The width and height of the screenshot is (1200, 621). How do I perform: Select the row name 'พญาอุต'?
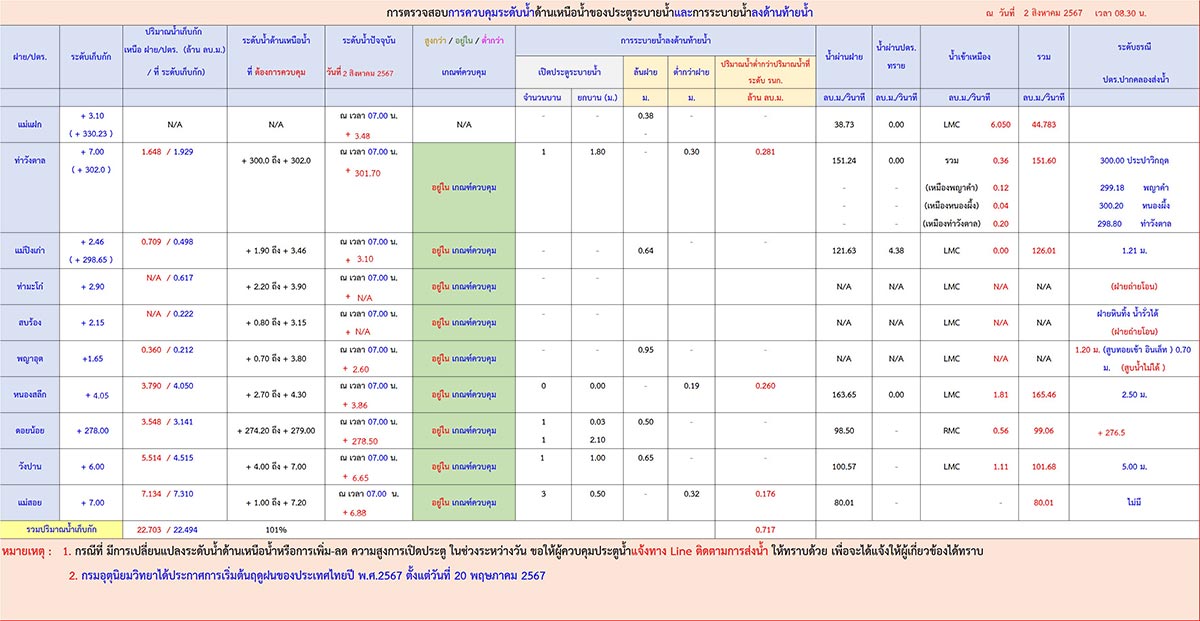tap(28, 358)
